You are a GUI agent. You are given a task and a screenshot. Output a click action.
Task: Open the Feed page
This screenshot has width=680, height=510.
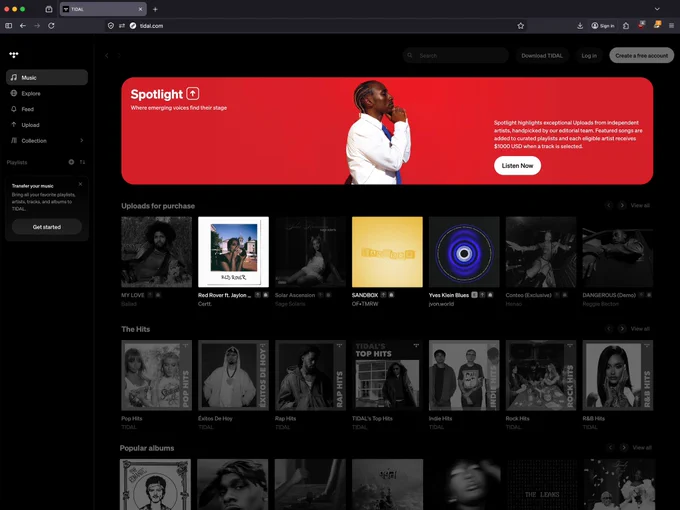47,109
